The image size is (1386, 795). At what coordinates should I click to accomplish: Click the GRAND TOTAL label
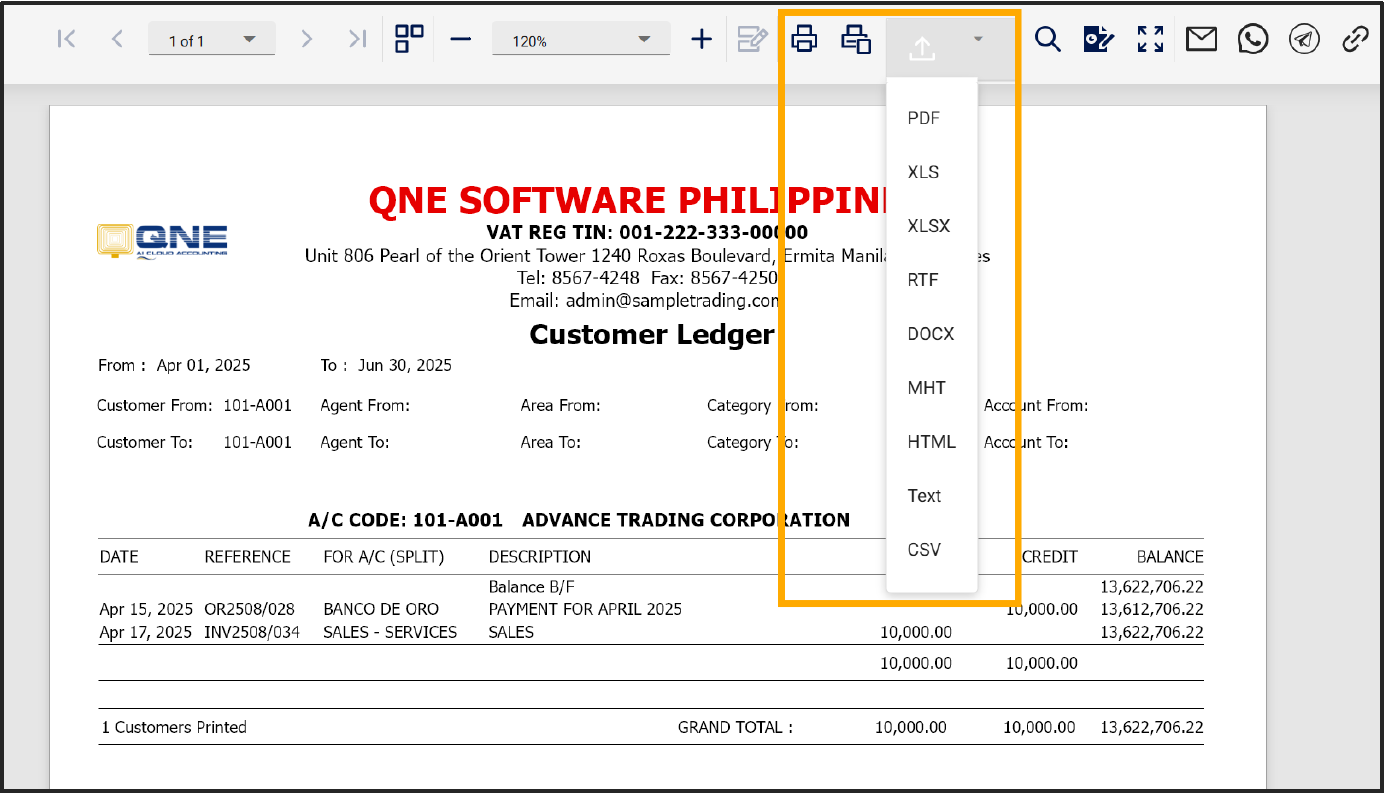[x=735, y=727]
